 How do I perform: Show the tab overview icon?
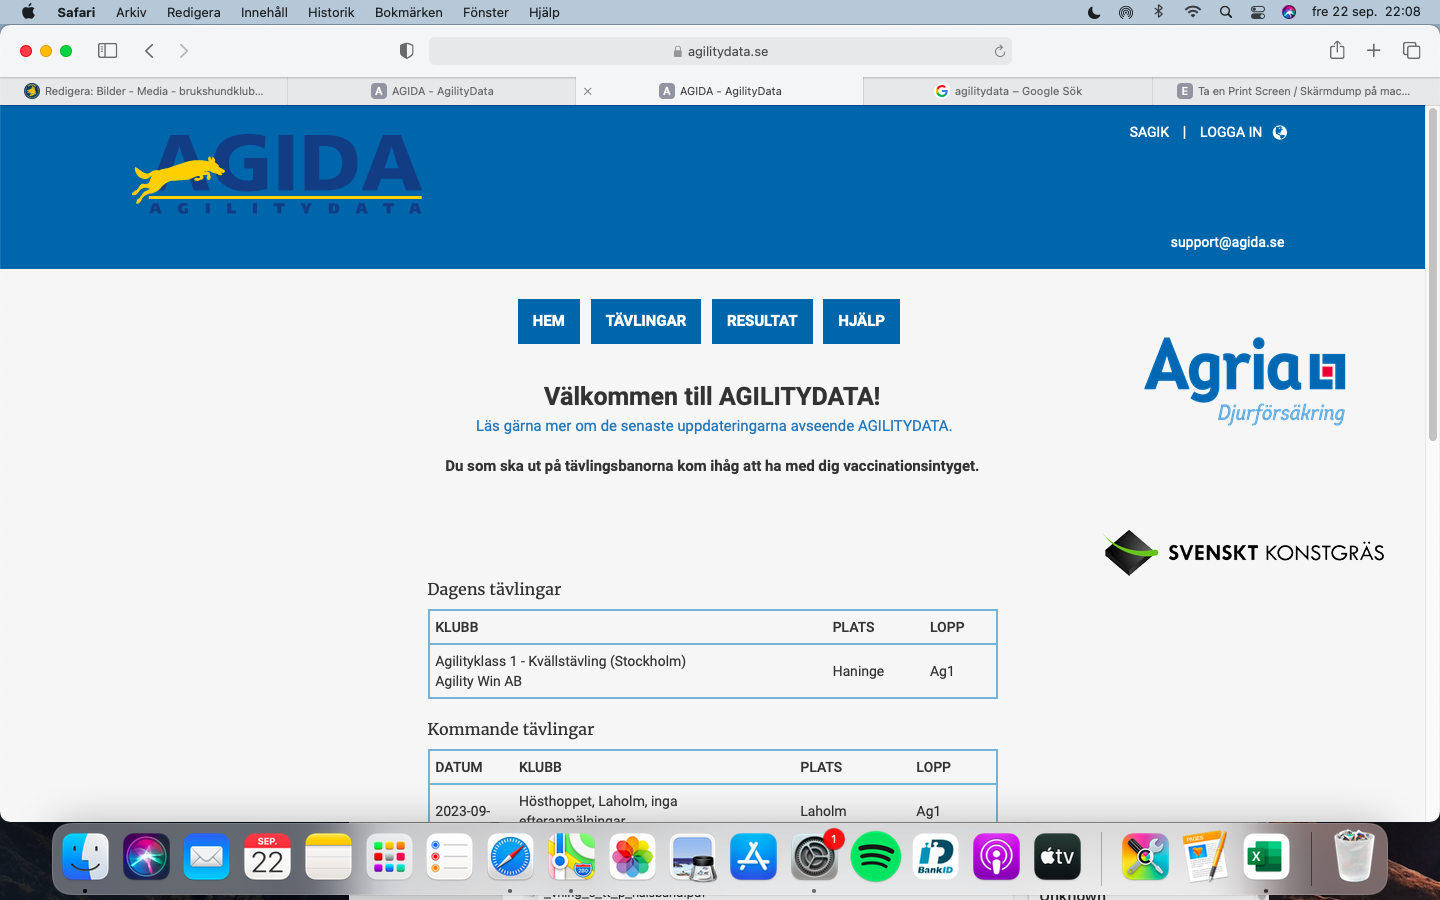tap(1411, 51)
